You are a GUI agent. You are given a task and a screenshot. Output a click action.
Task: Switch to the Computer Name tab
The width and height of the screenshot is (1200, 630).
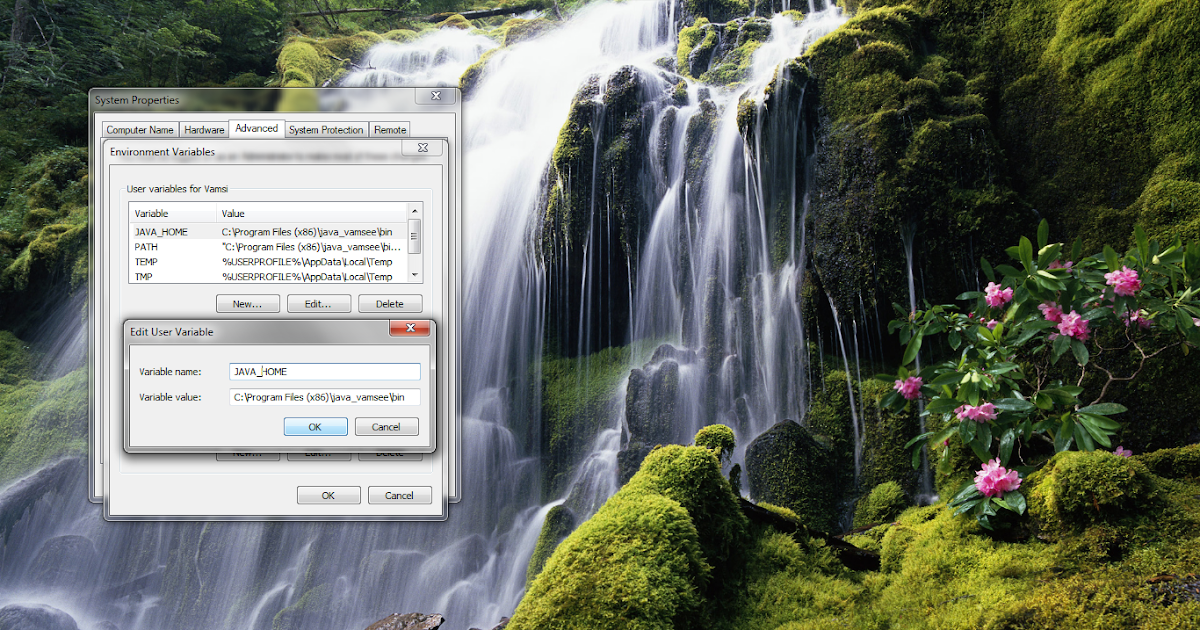(140, 130)
